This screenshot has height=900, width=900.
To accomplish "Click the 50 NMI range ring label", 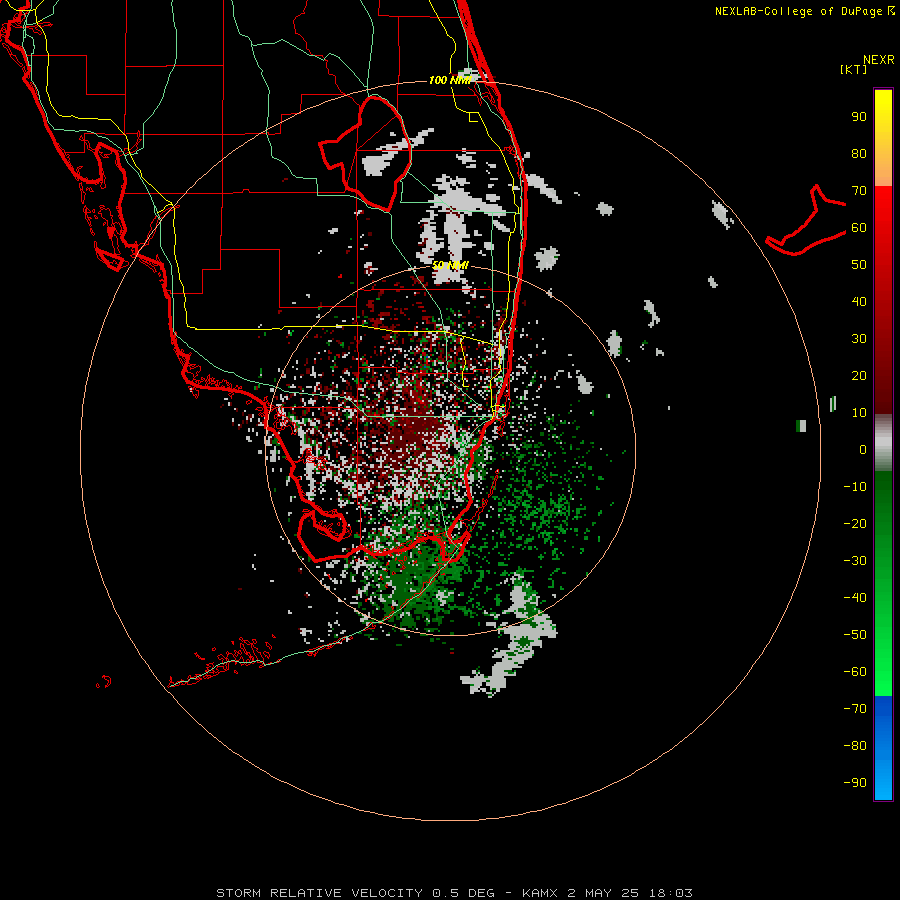I will coord(450,265).
